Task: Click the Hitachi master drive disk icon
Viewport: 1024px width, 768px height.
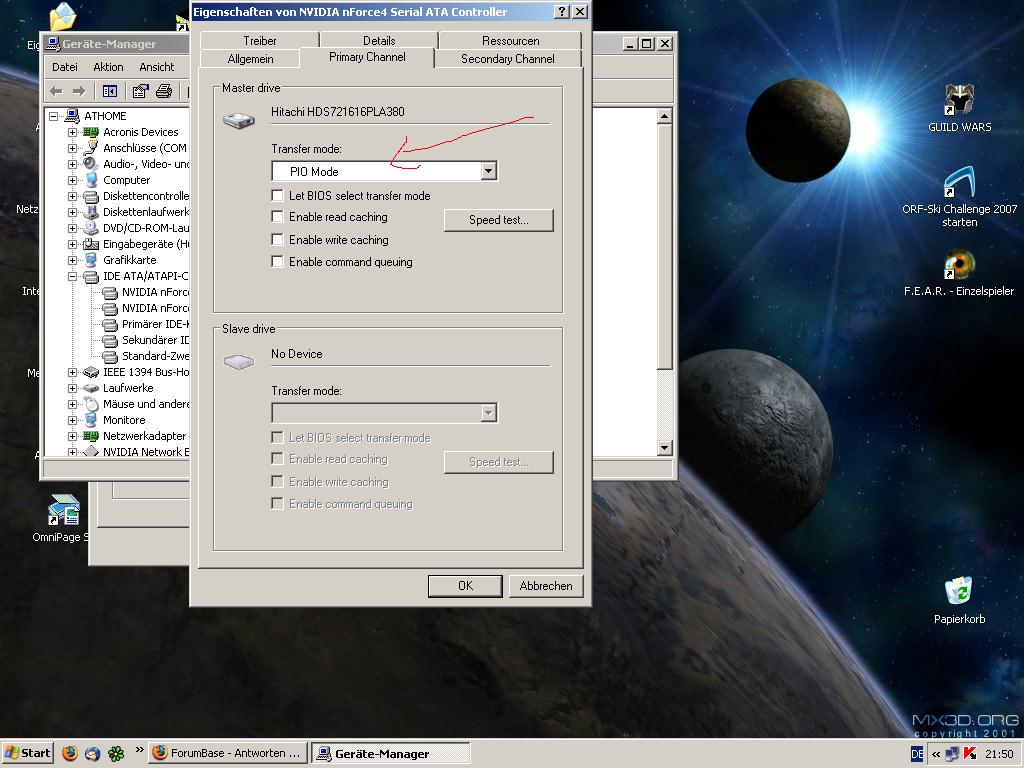Action: coord(239,120)
